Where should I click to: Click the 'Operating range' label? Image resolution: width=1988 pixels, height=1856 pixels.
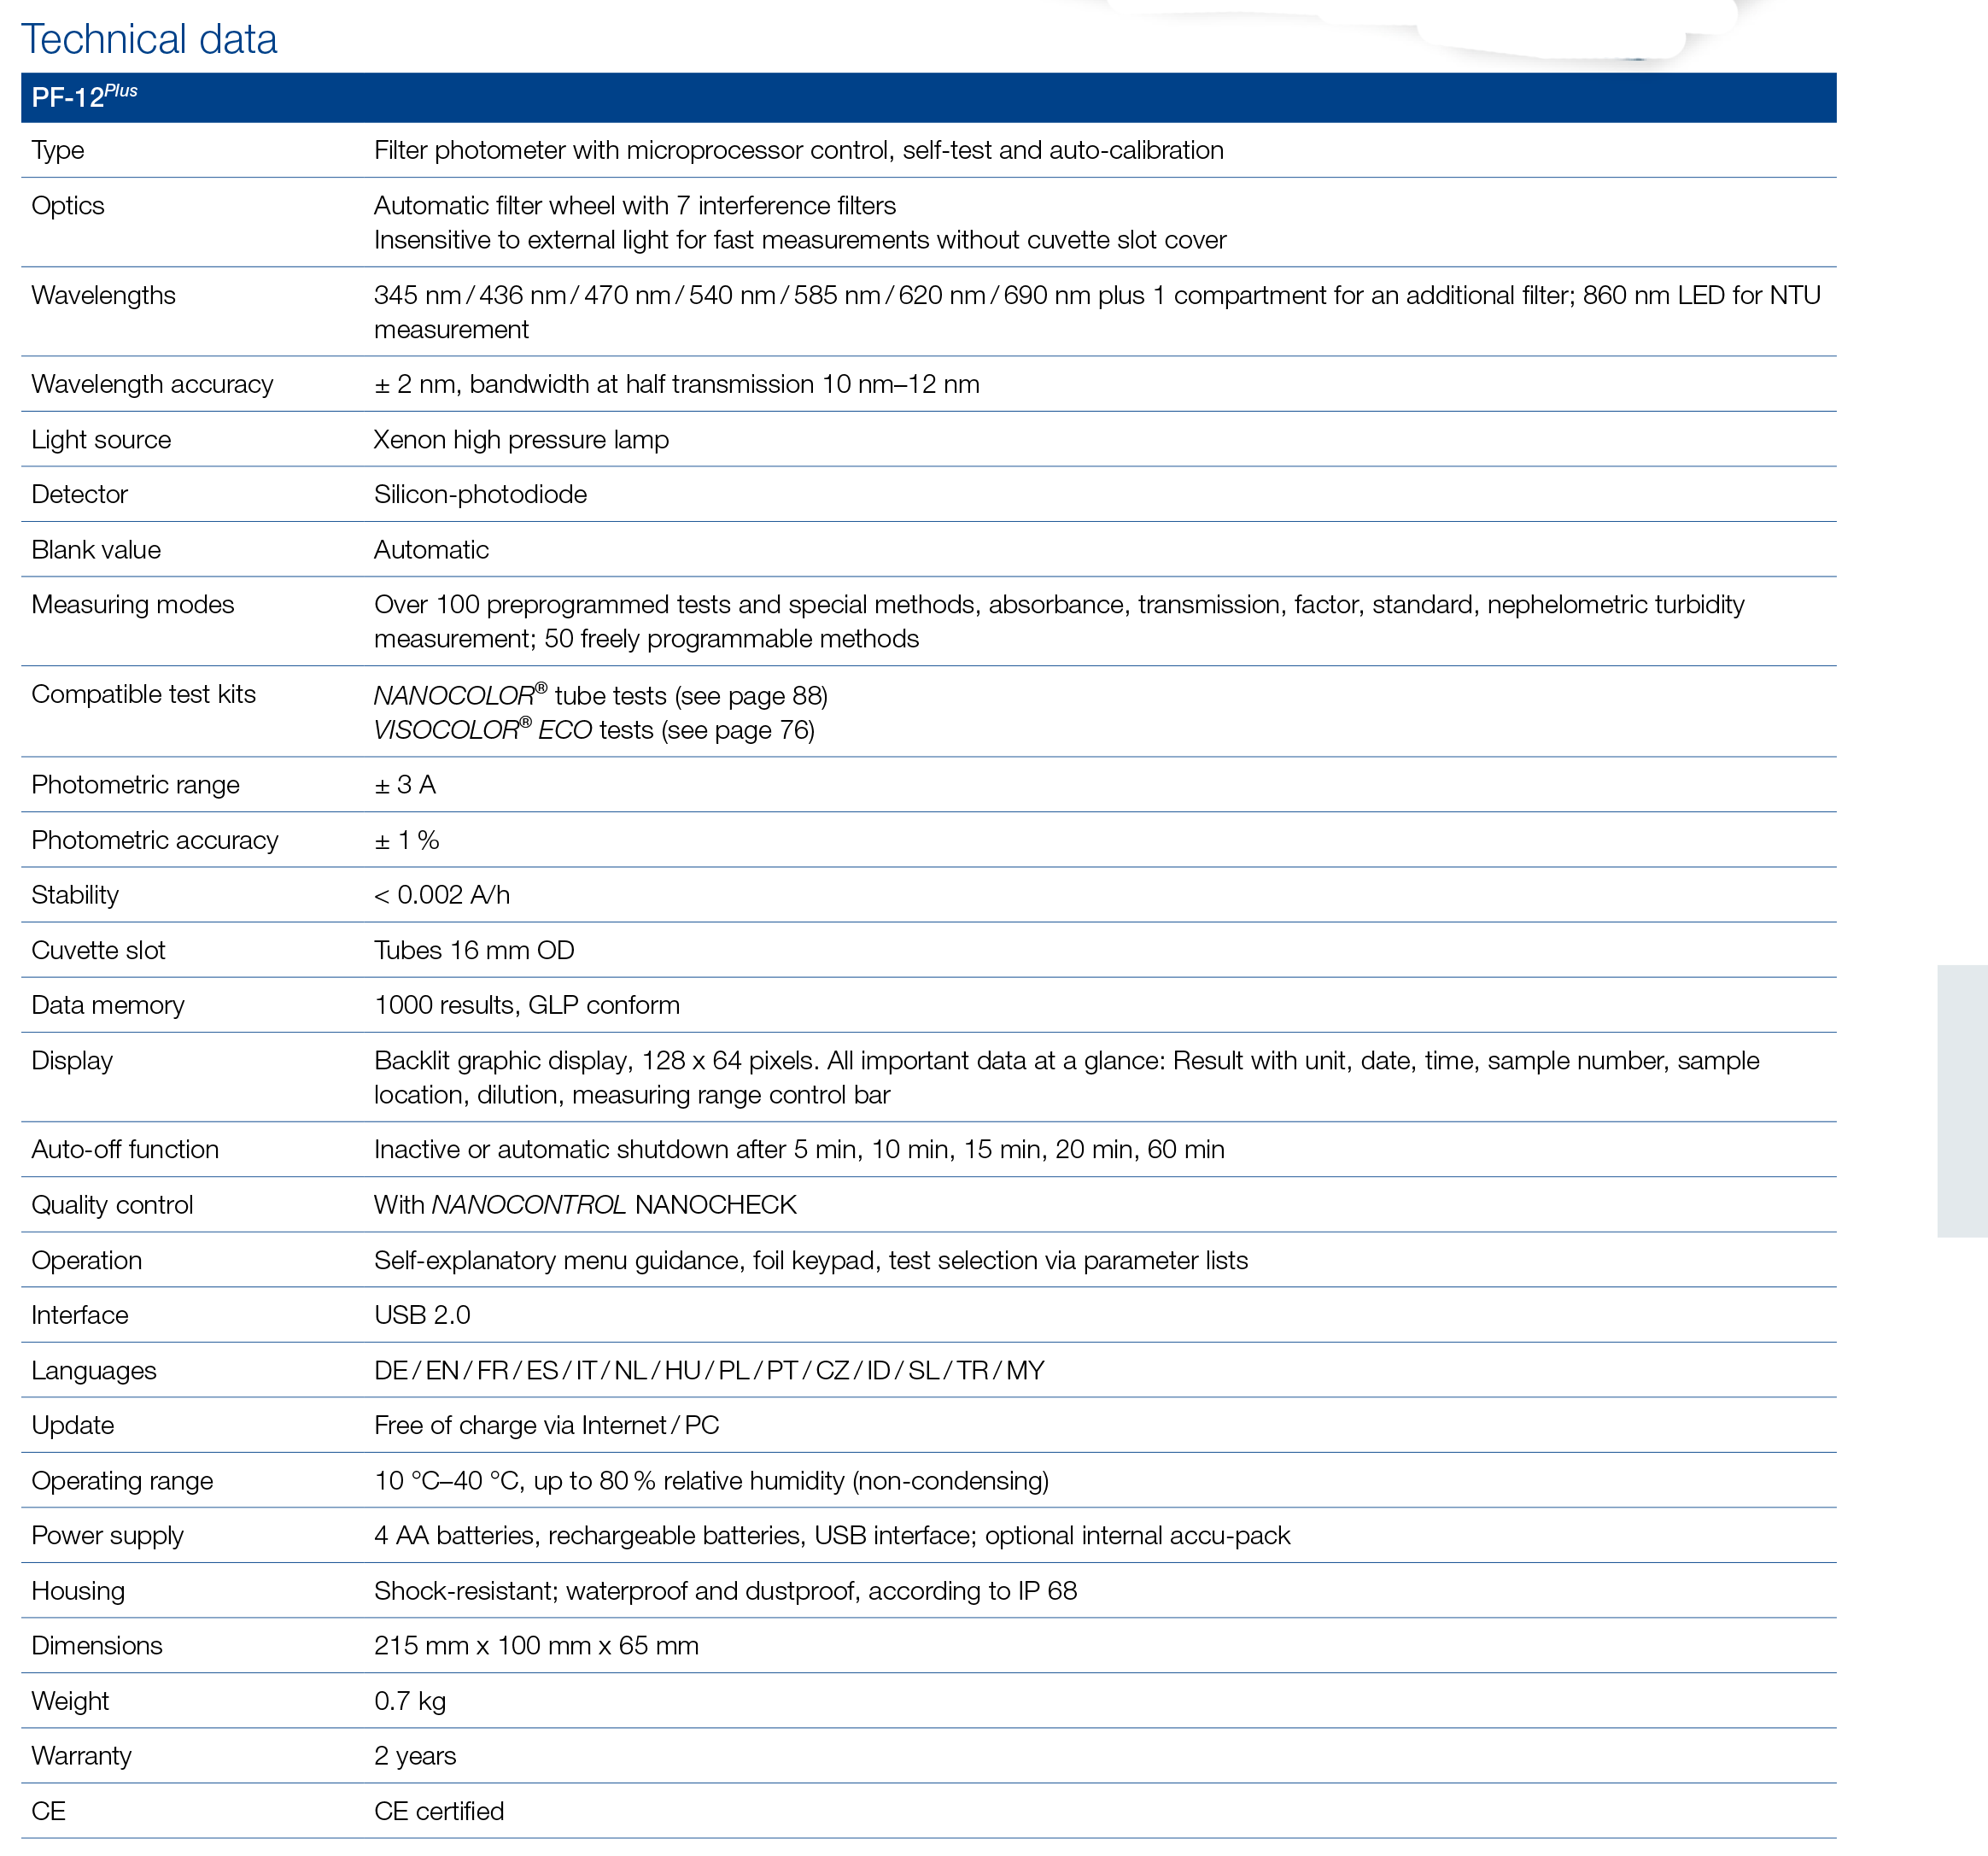point(122,1481)
